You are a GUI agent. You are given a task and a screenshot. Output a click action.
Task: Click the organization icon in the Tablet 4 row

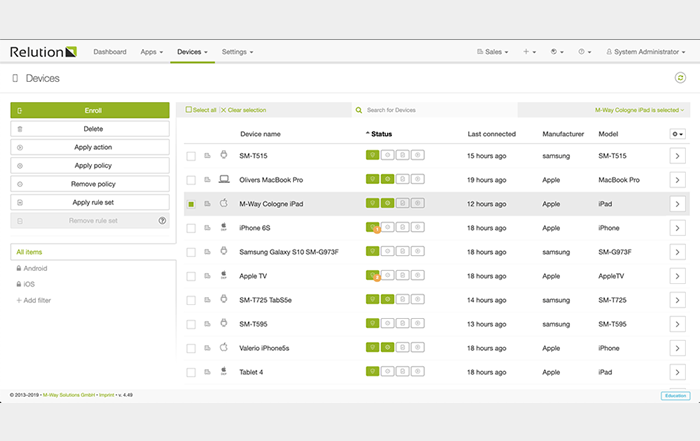coord(208,372)
